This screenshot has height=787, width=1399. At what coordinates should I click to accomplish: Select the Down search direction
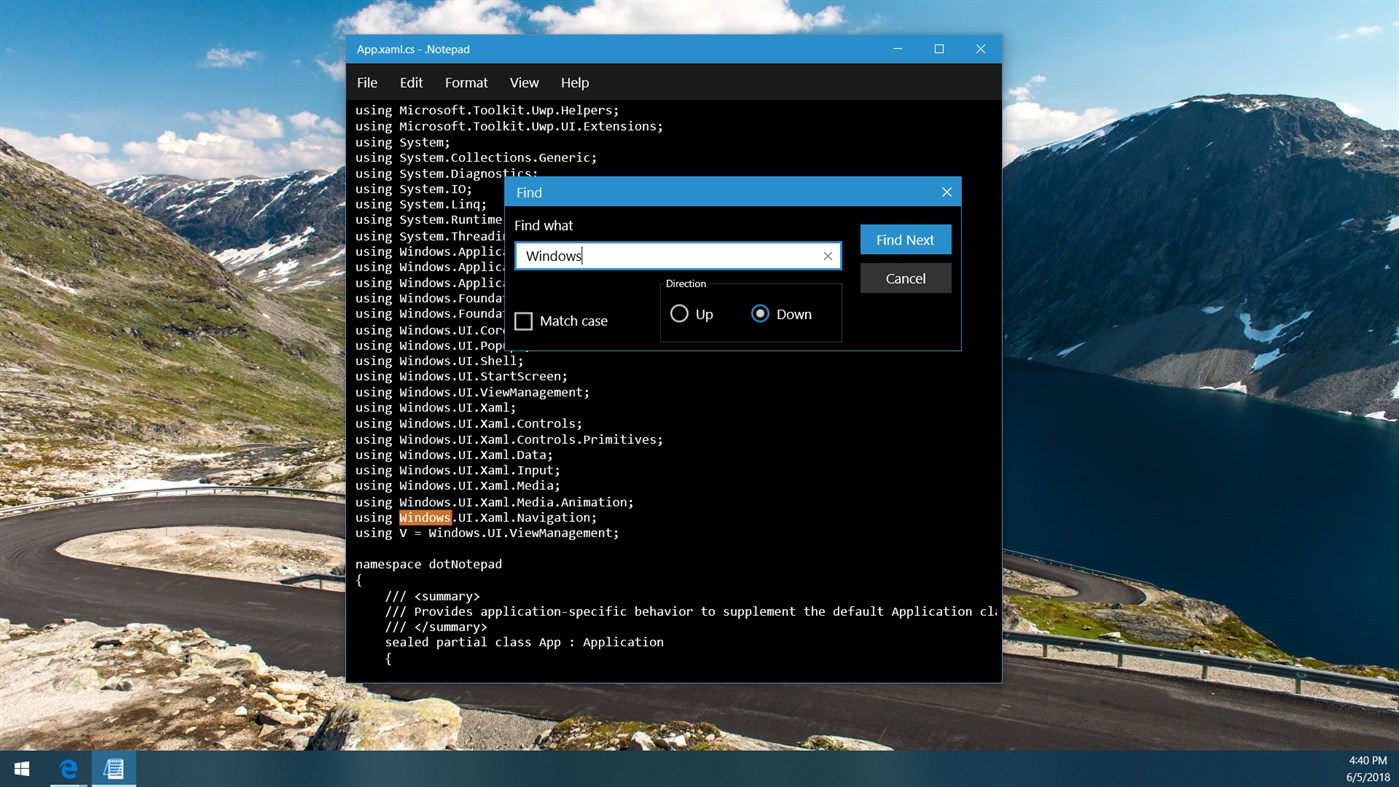[760, 313]
